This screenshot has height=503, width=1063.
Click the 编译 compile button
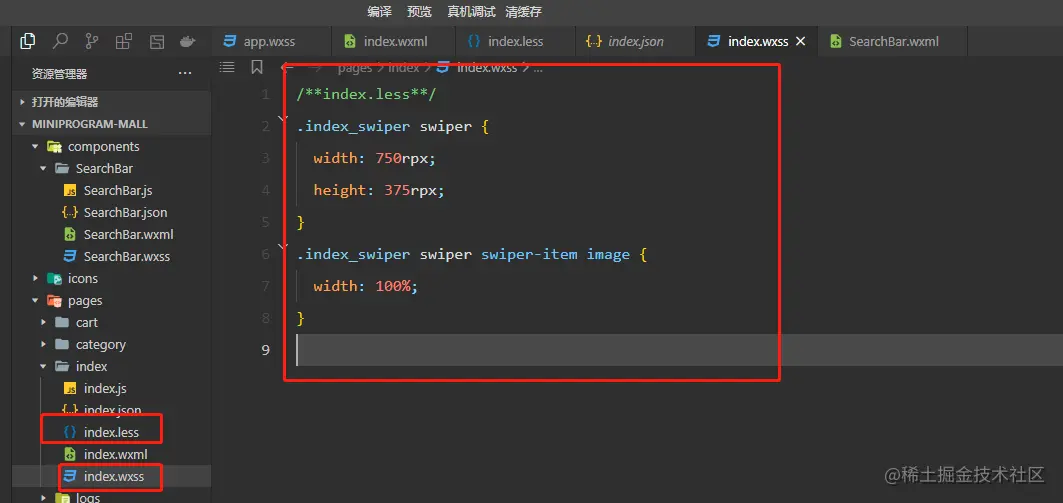coord(380,12)
